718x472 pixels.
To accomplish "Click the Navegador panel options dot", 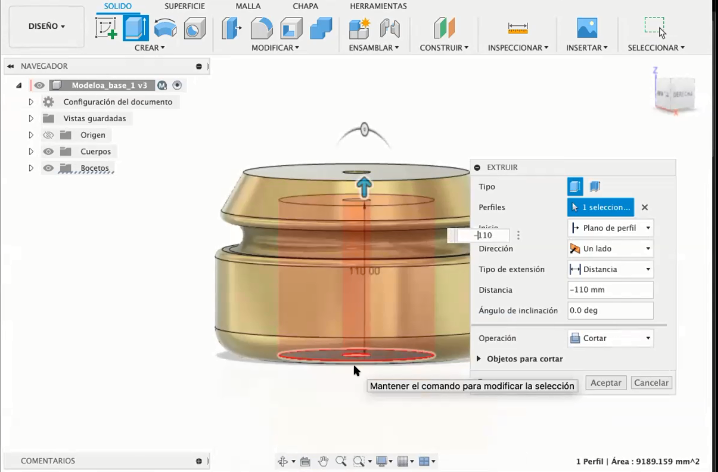I will coord(199,66).
